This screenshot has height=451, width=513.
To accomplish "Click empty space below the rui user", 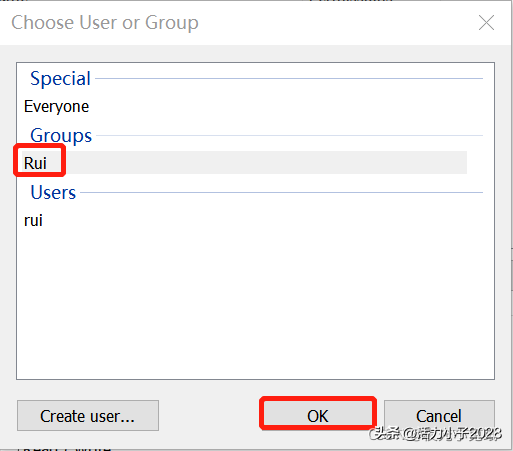I will (255, 303).
